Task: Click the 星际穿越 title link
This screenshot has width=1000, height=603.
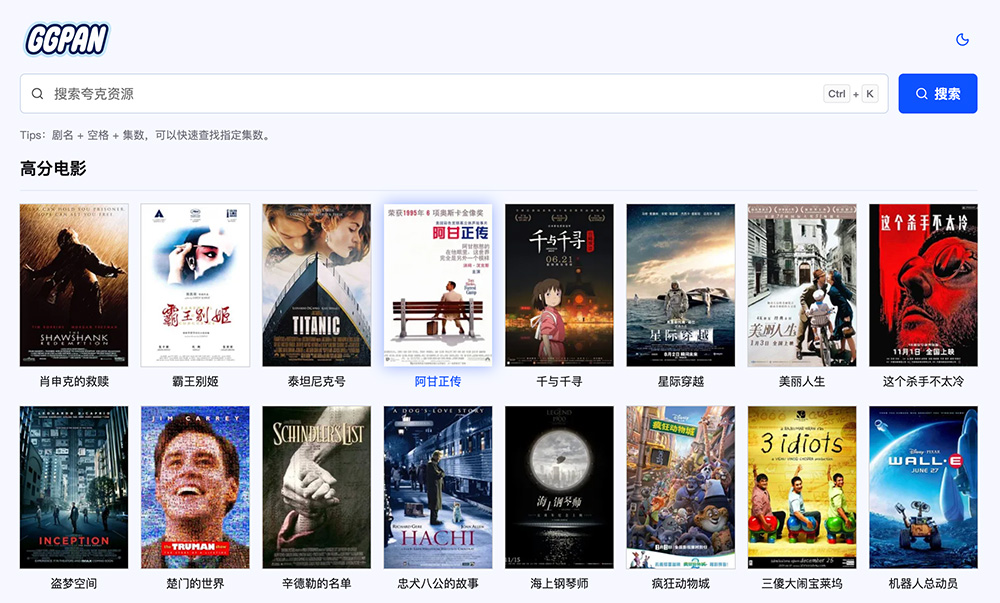Action: point(680,381)
